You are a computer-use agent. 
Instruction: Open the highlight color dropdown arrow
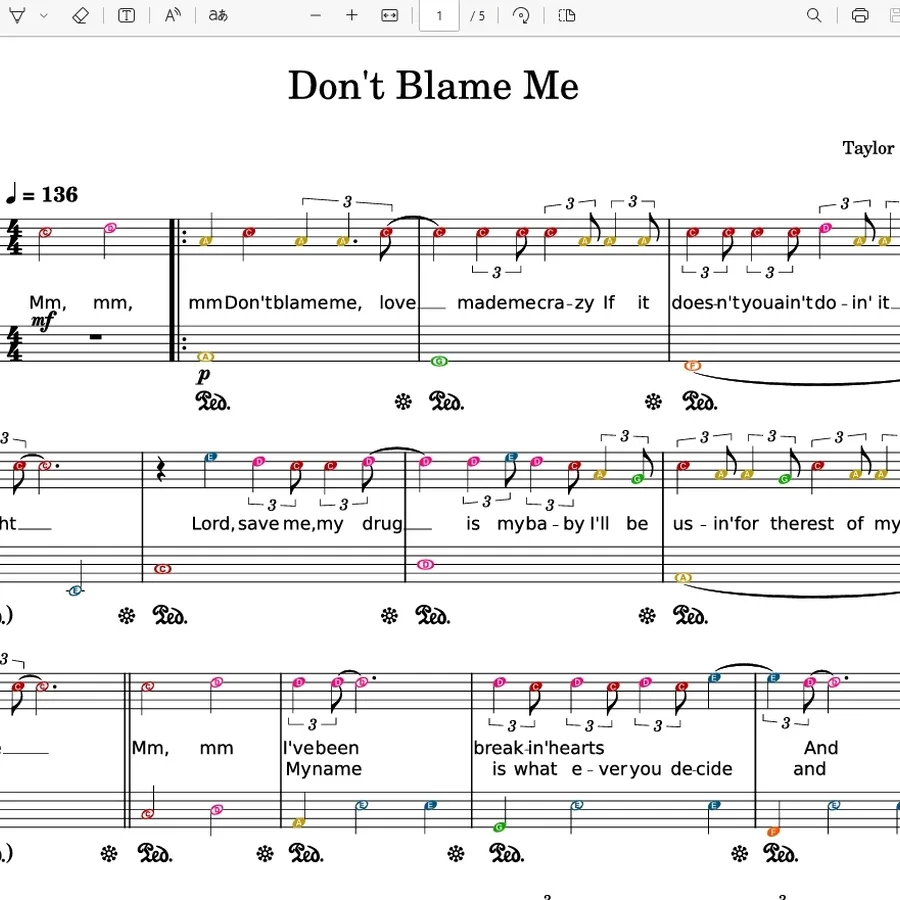point(44,15)
